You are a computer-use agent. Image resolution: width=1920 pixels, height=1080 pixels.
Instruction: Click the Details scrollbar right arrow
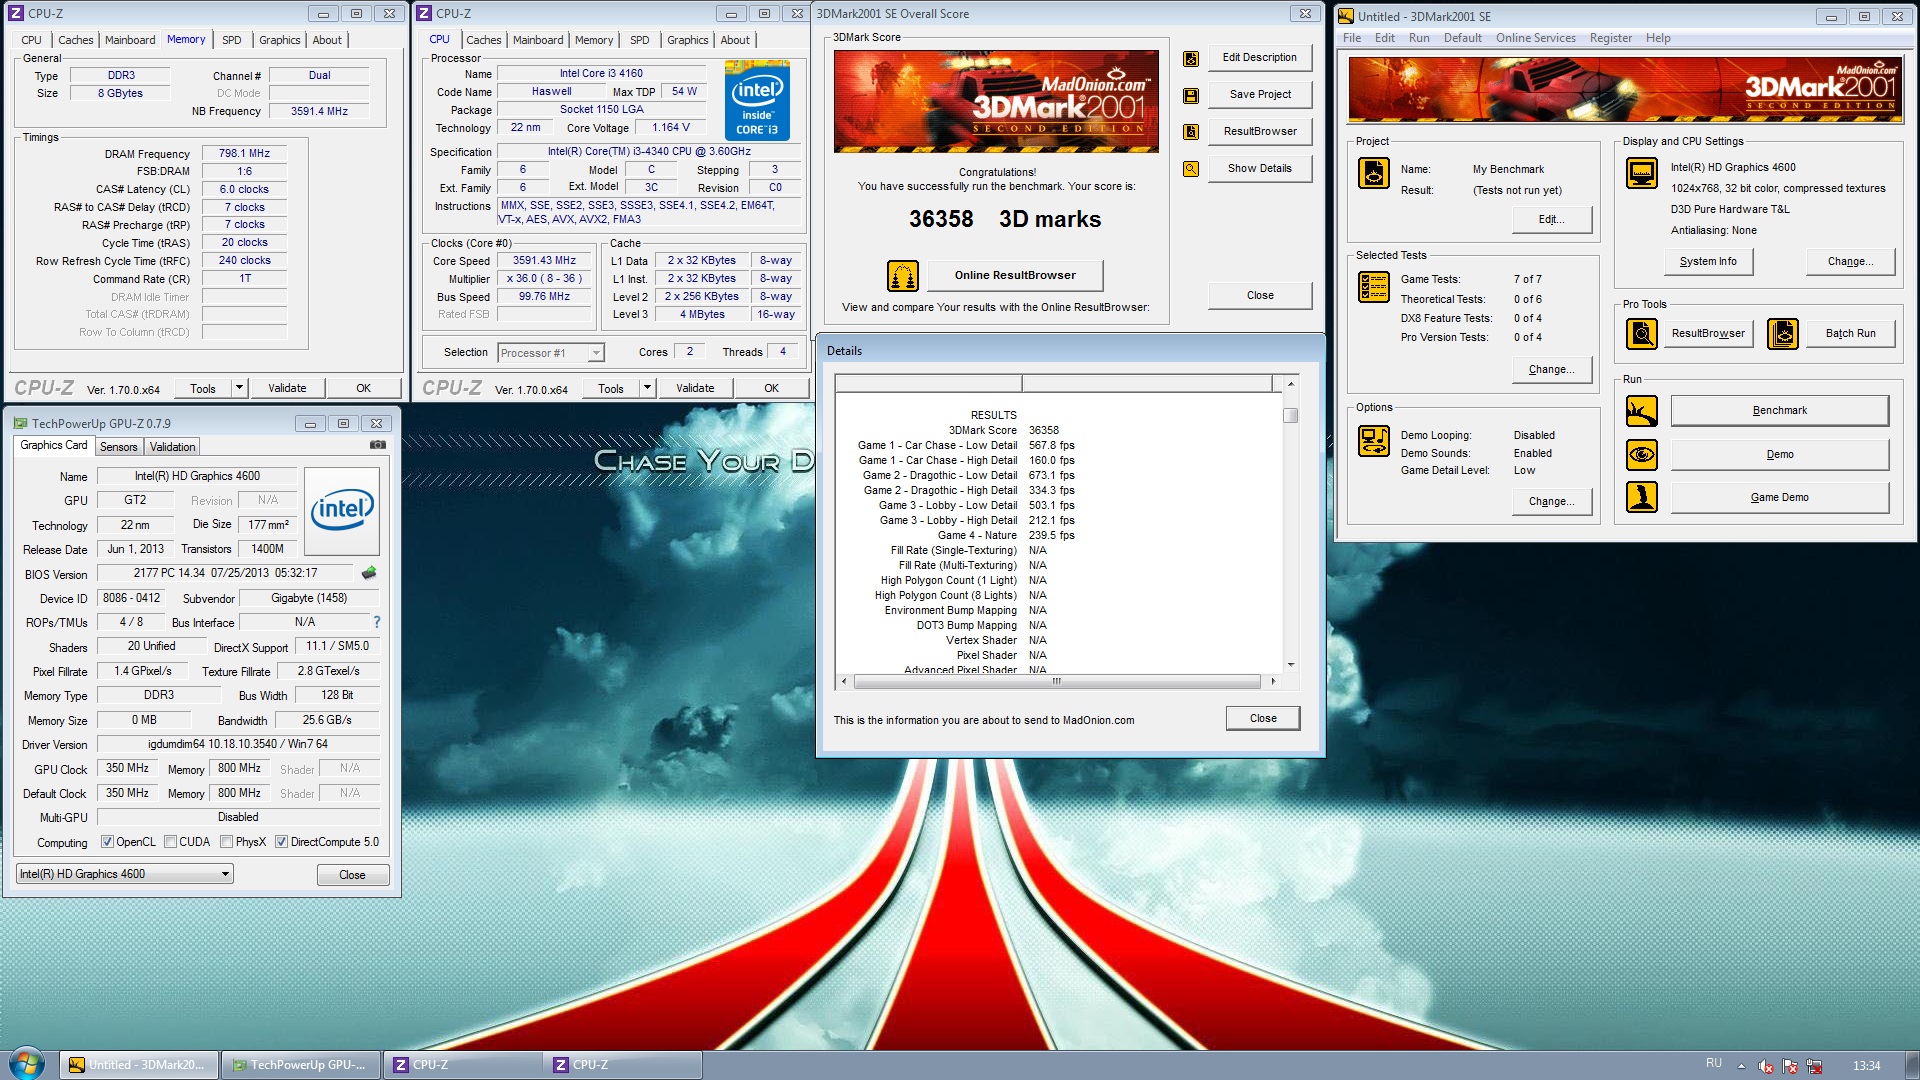pyautogui.click(x=1273, y=681)
